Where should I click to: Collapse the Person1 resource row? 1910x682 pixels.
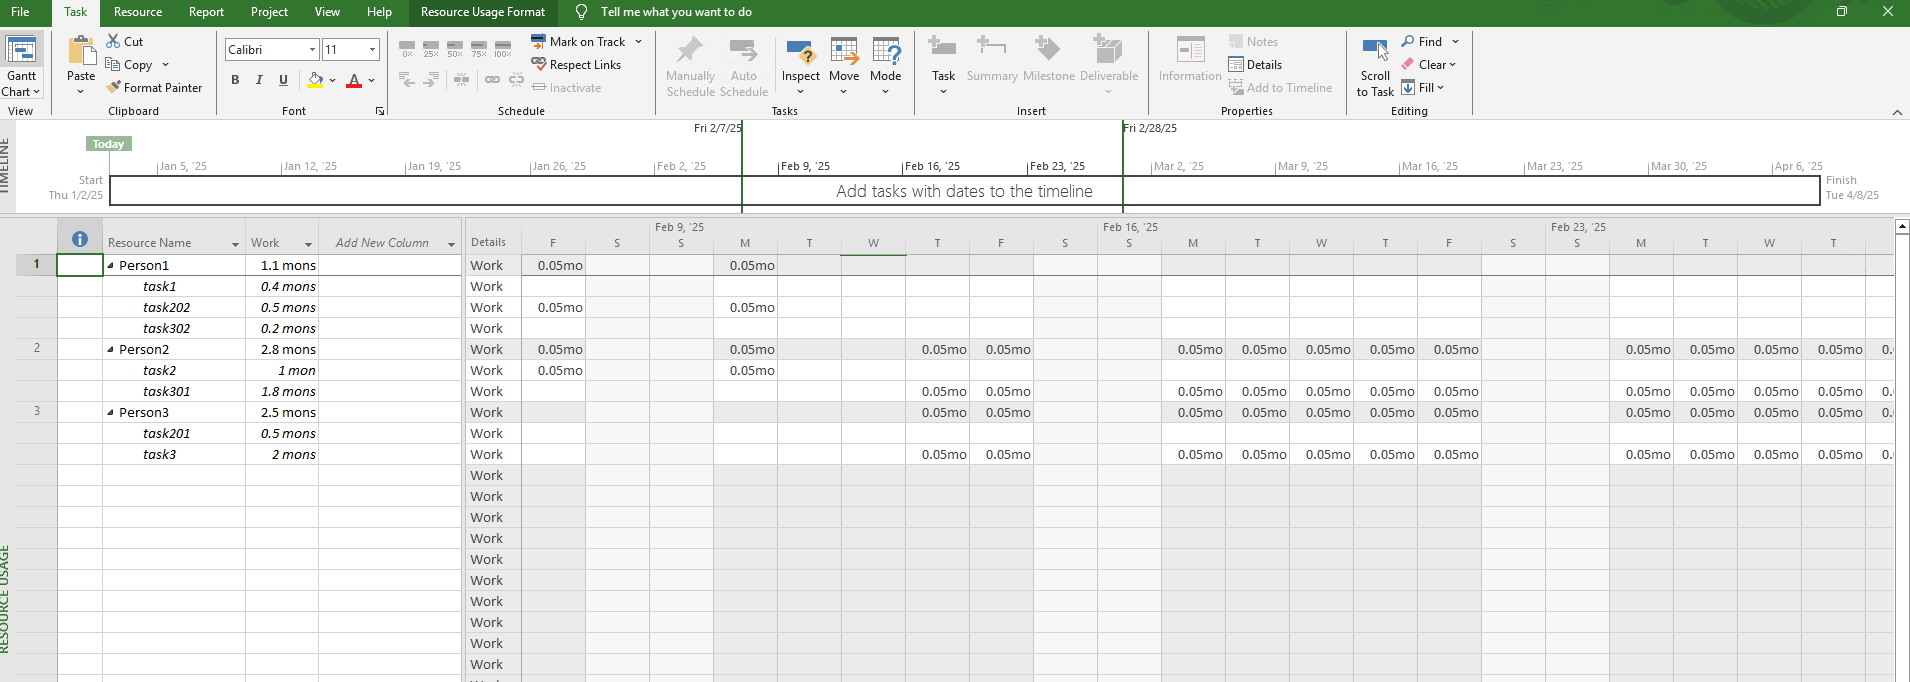coord(110,265)
